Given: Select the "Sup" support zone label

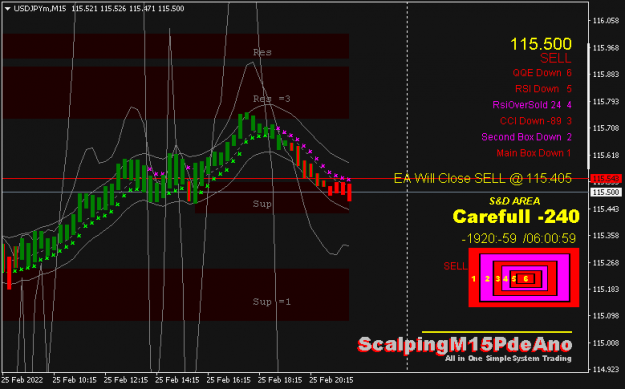Looking at the screenshot, I should pos(262,204).
